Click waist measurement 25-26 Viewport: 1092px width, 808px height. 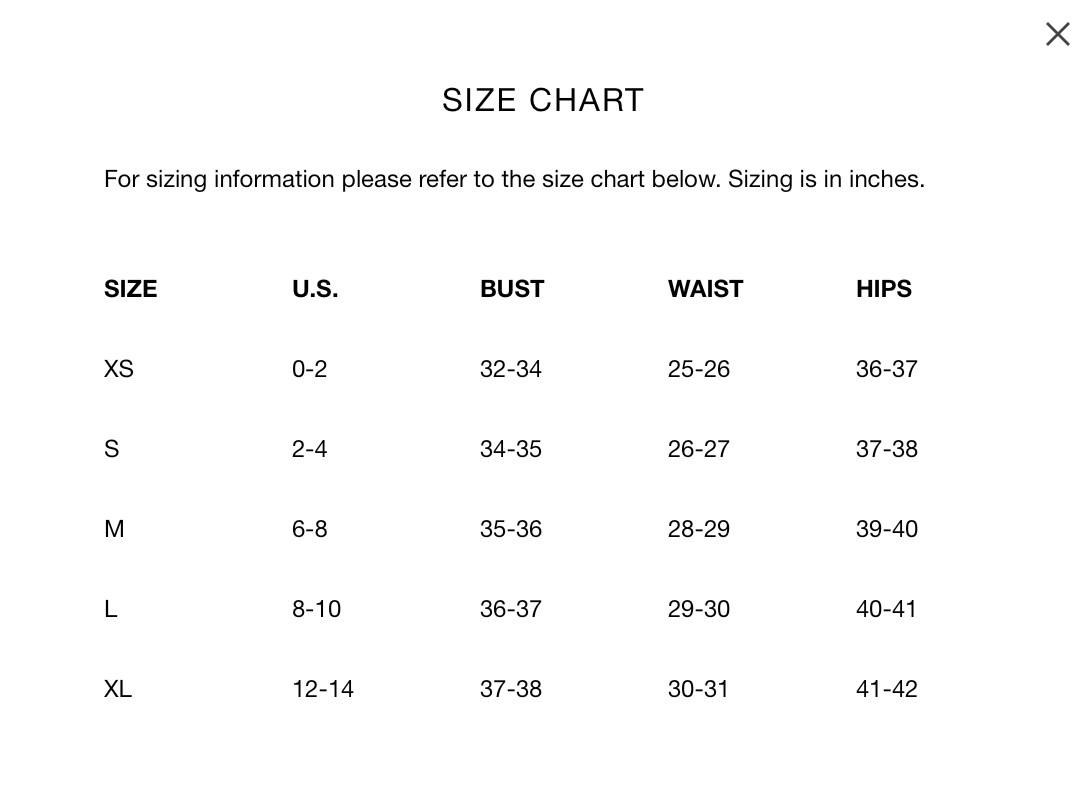tap(699, 369)
